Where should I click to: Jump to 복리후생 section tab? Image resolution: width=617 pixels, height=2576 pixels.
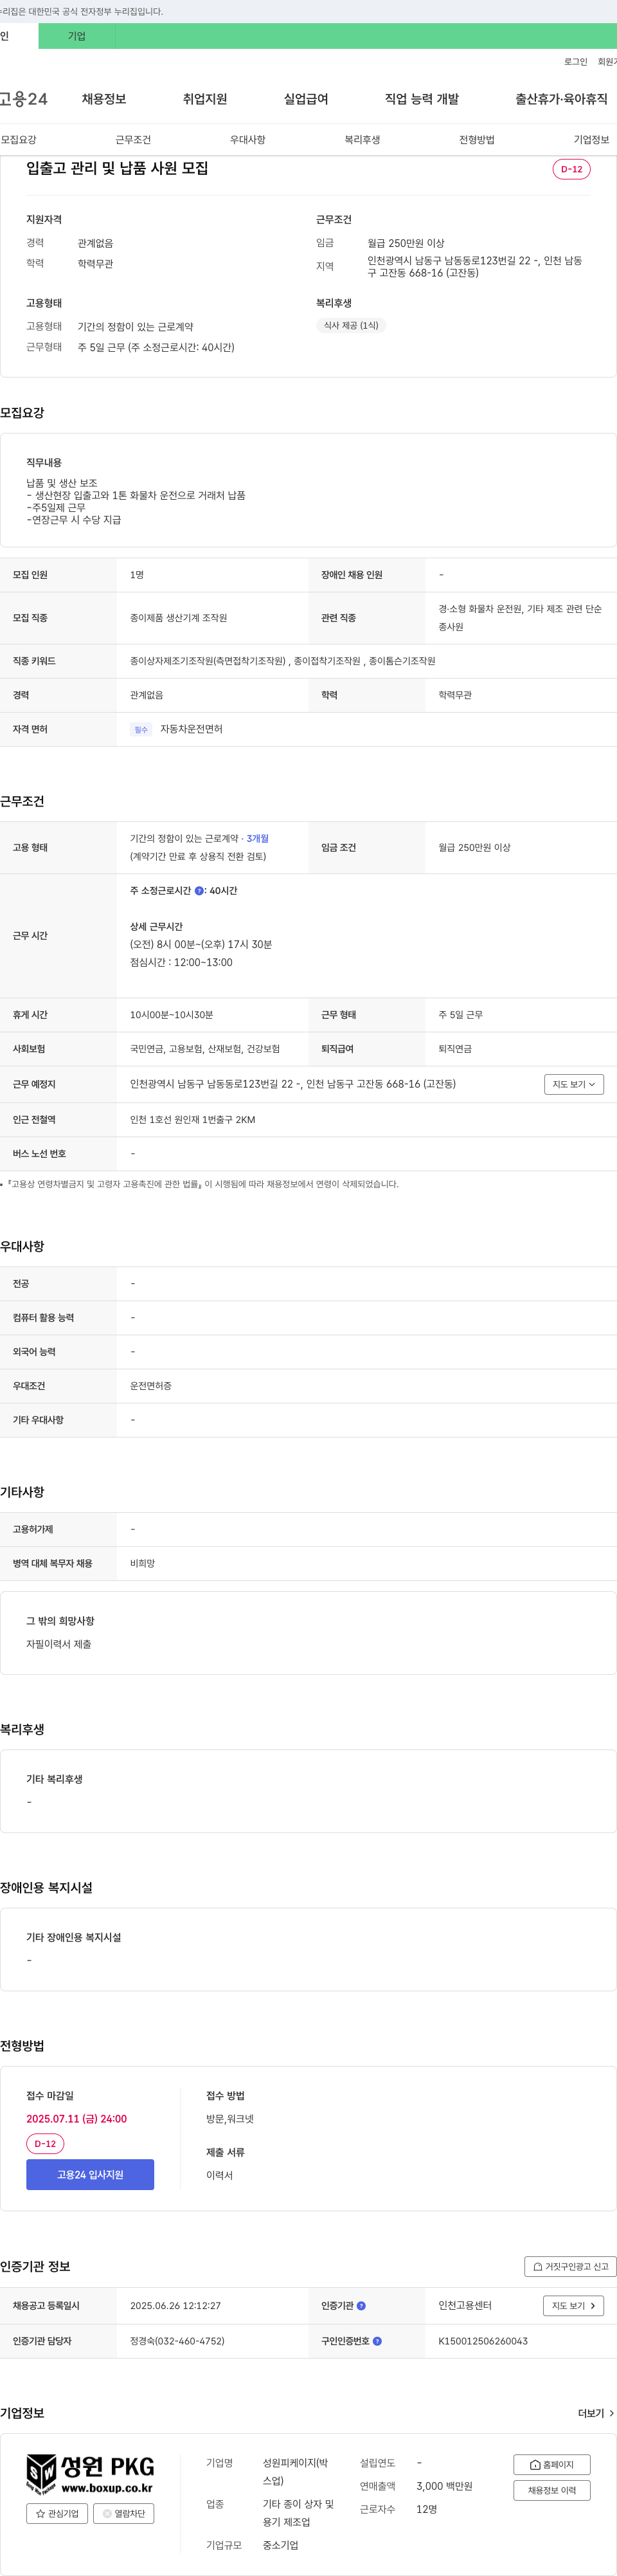pyautogui.click(x=362, y=140)
